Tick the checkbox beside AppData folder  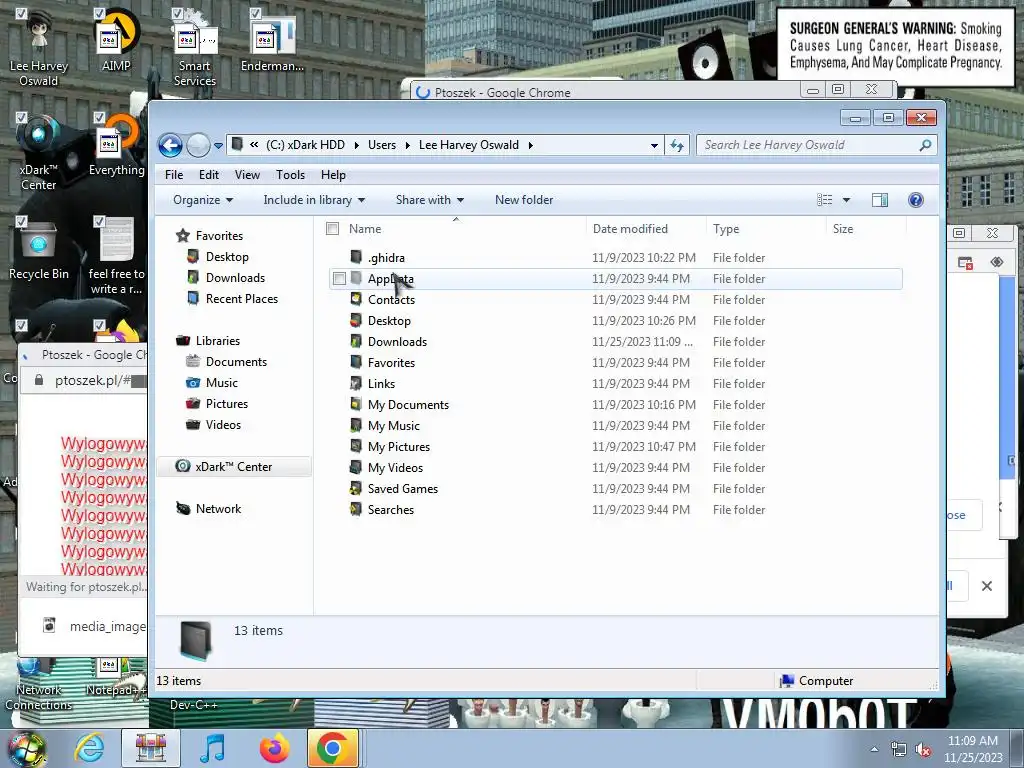(339, 279)
